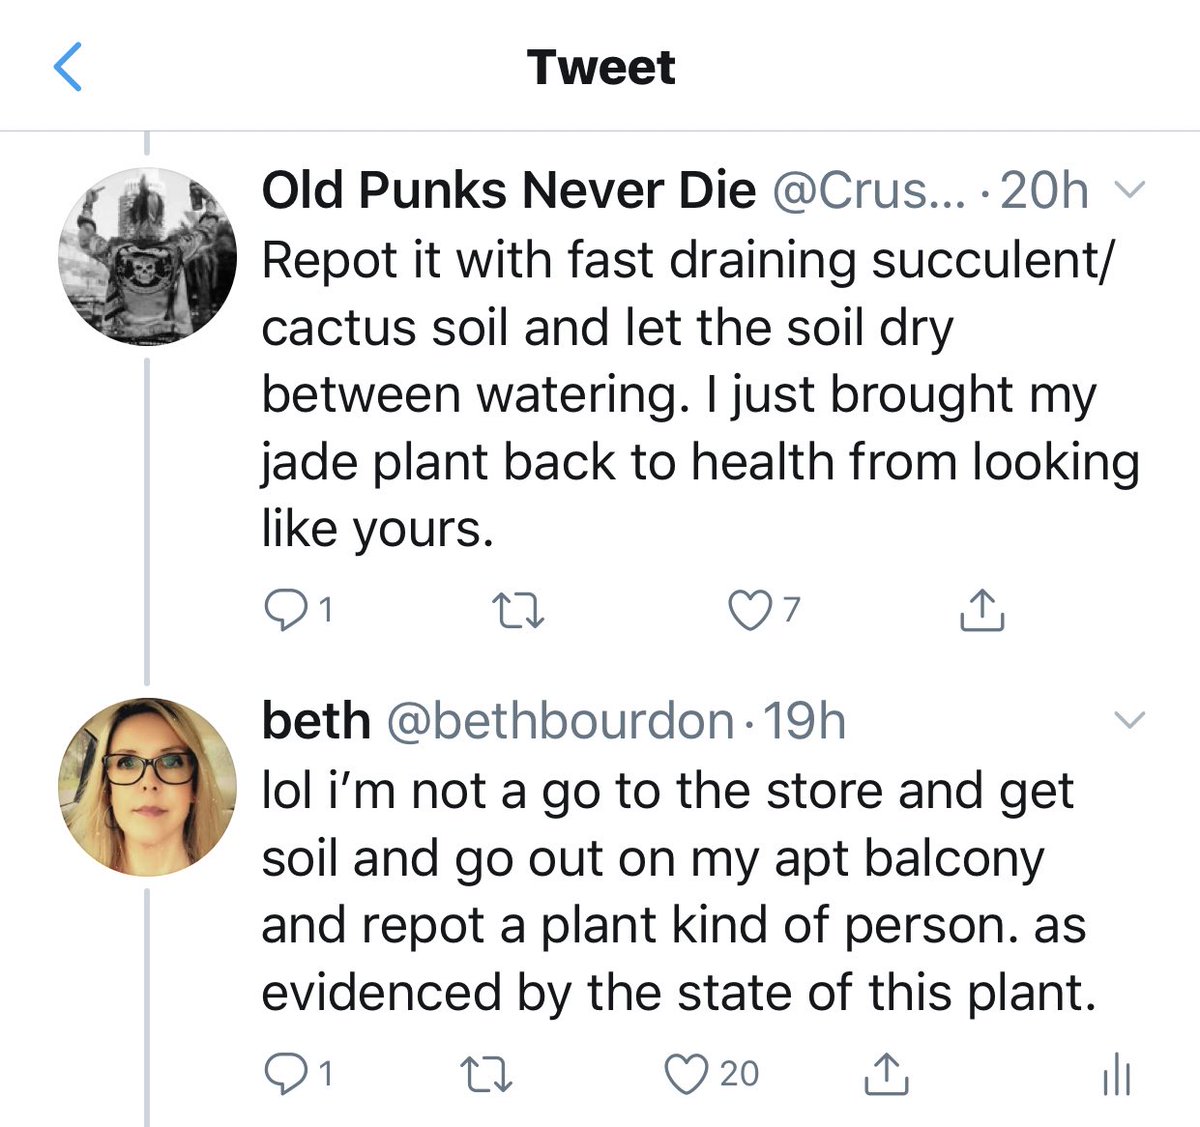The image size is (1200, 1127).
Task: Tap the back arrow to go back
Action: 67,68
